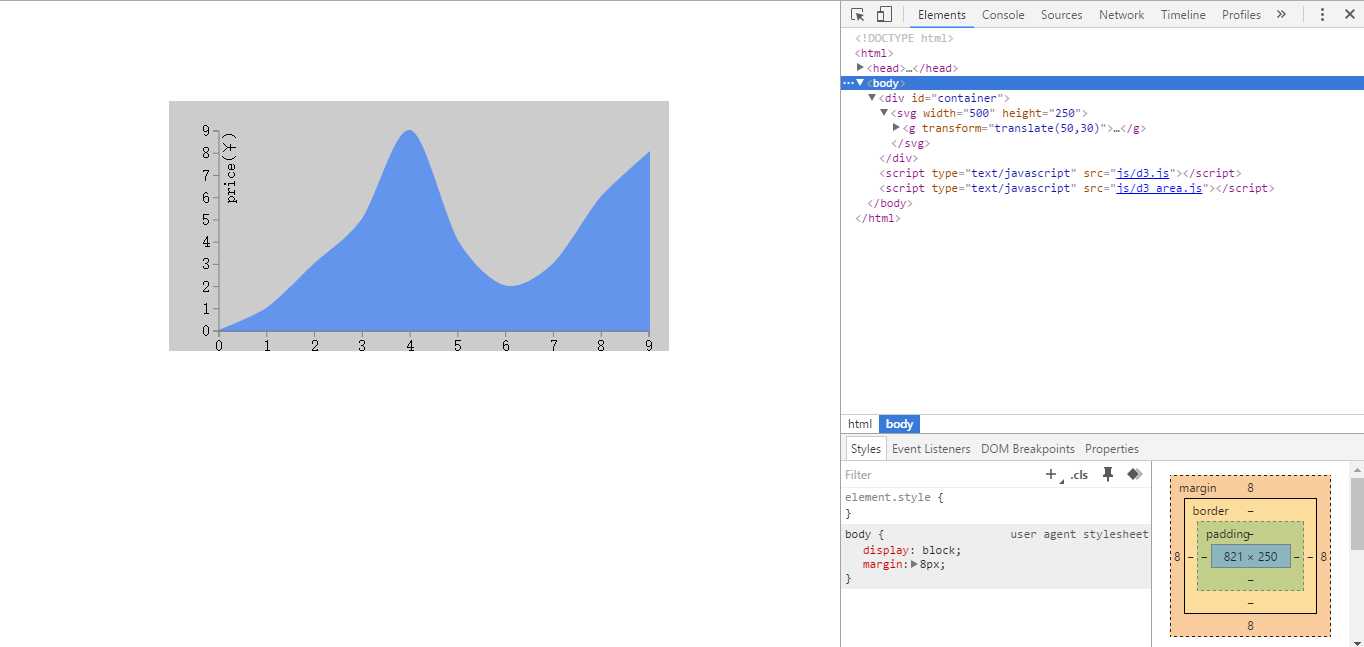Open the Profiles tab
Image resolution: width=1364 pixels, height=647 pixels.
(x=1241, y=14)
